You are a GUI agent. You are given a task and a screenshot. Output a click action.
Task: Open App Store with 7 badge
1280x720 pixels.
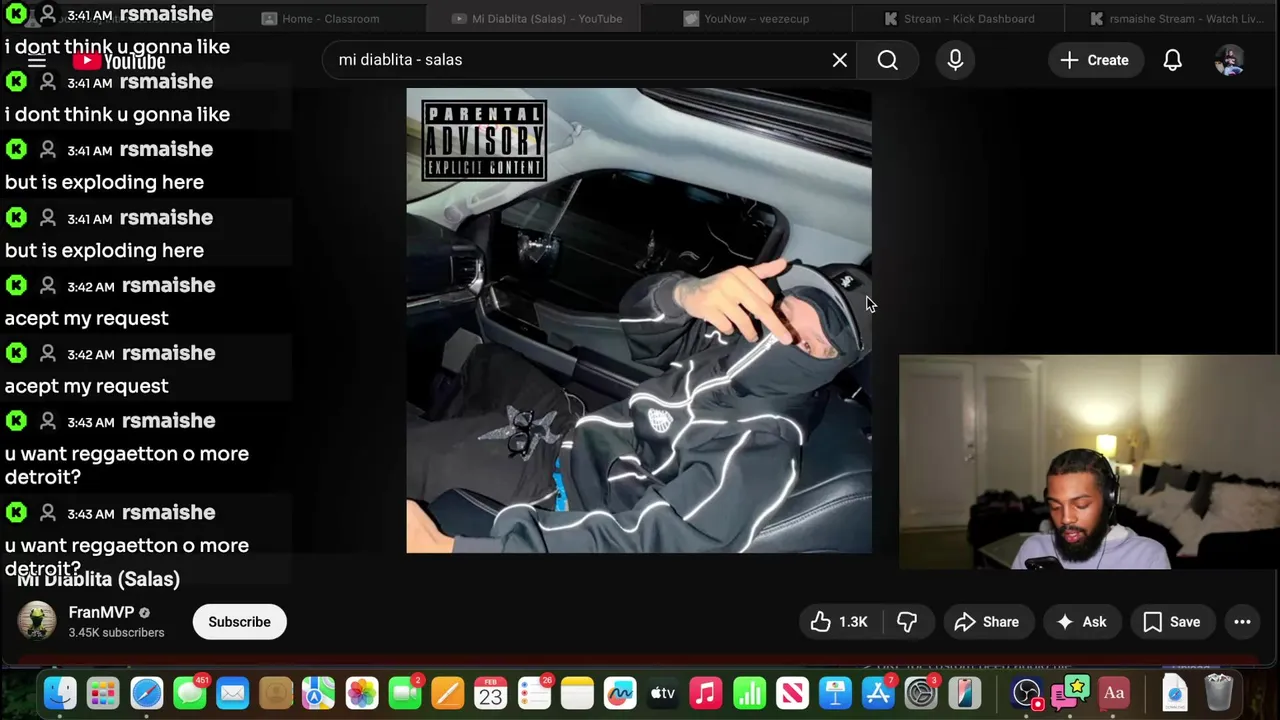pos(878,693)
